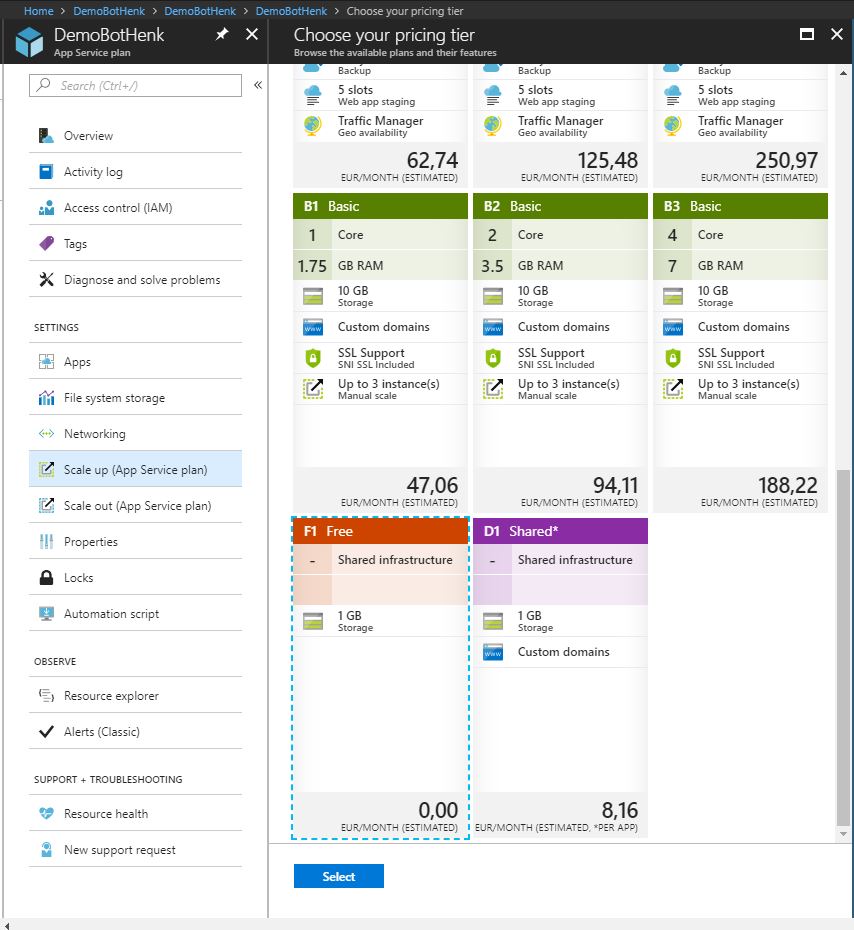Viewport: 854px width, 930px height.
Task: Open Overview menu item
Action: click(x=135, y=135)
